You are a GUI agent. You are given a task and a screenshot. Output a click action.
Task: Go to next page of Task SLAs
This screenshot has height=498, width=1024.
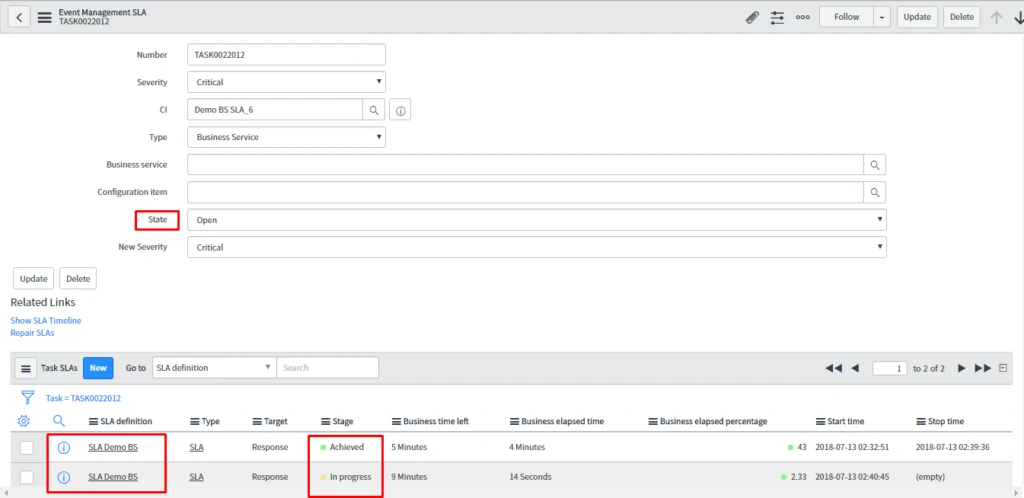(x=962, y=368)
